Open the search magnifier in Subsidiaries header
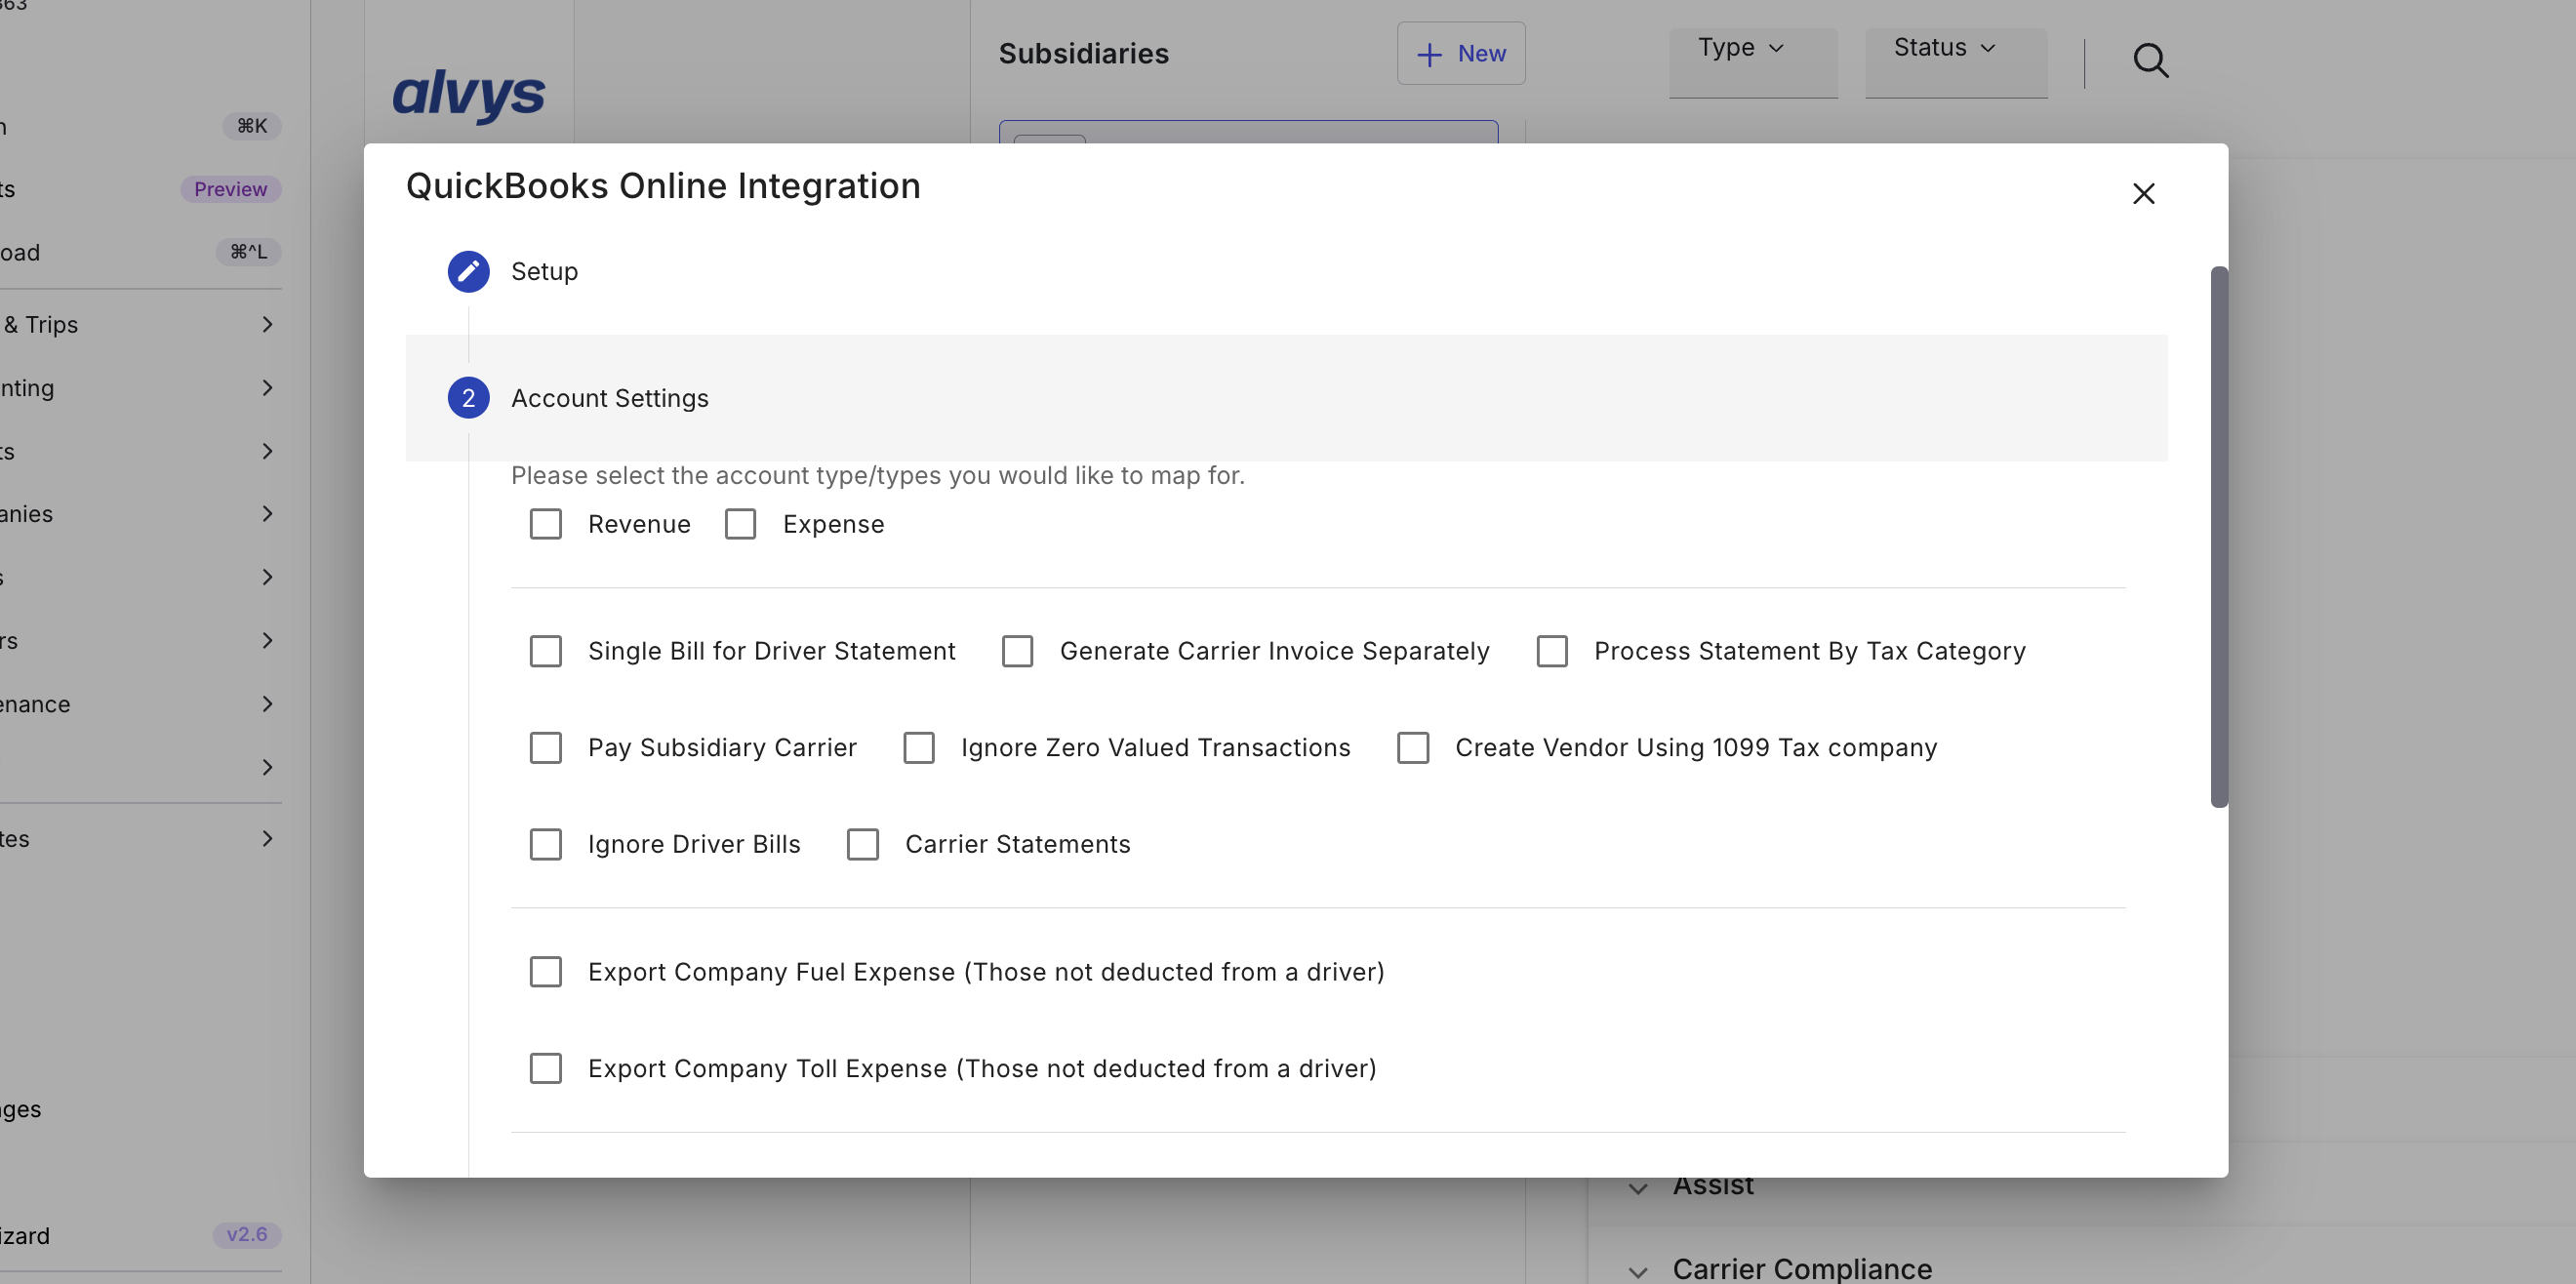The height and width of the screenshot is (1284, 2576). [2150, 61]
